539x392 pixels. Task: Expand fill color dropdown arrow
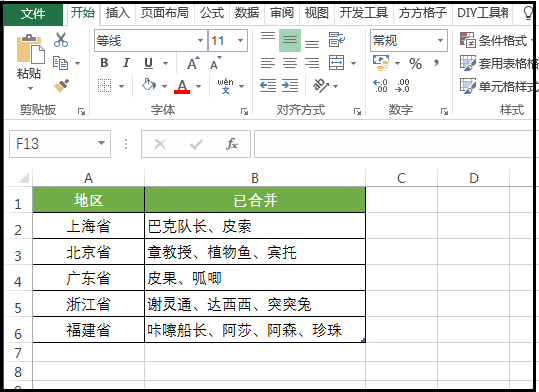(164, 86)
